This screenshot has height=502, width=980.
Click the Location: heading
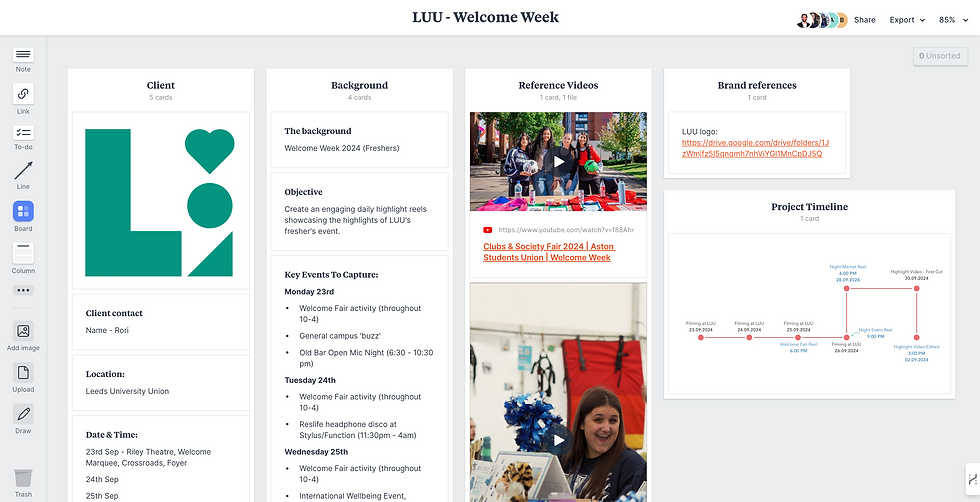click(105, 374)
